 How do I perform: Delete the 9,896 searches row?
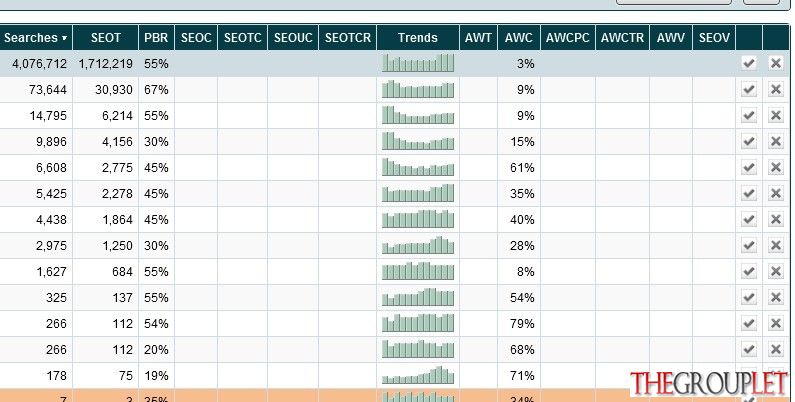[776, 141]
